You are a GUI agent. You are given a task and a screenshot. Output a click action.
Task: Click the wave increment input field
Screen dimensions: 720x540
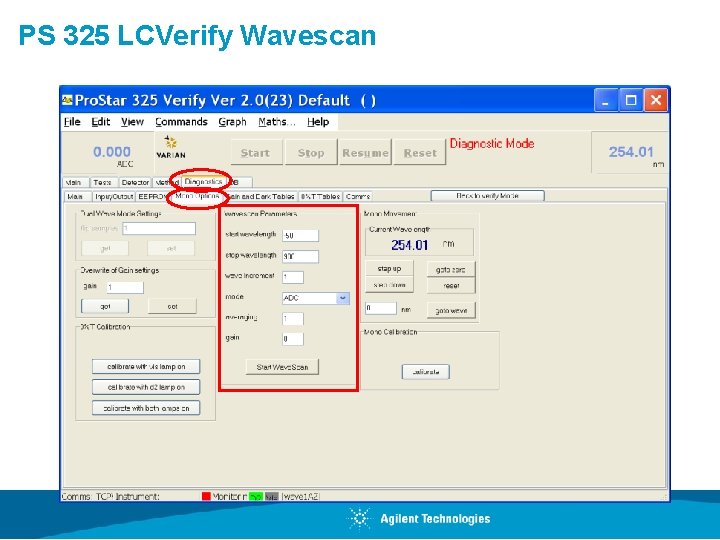[x=293, y=277]
